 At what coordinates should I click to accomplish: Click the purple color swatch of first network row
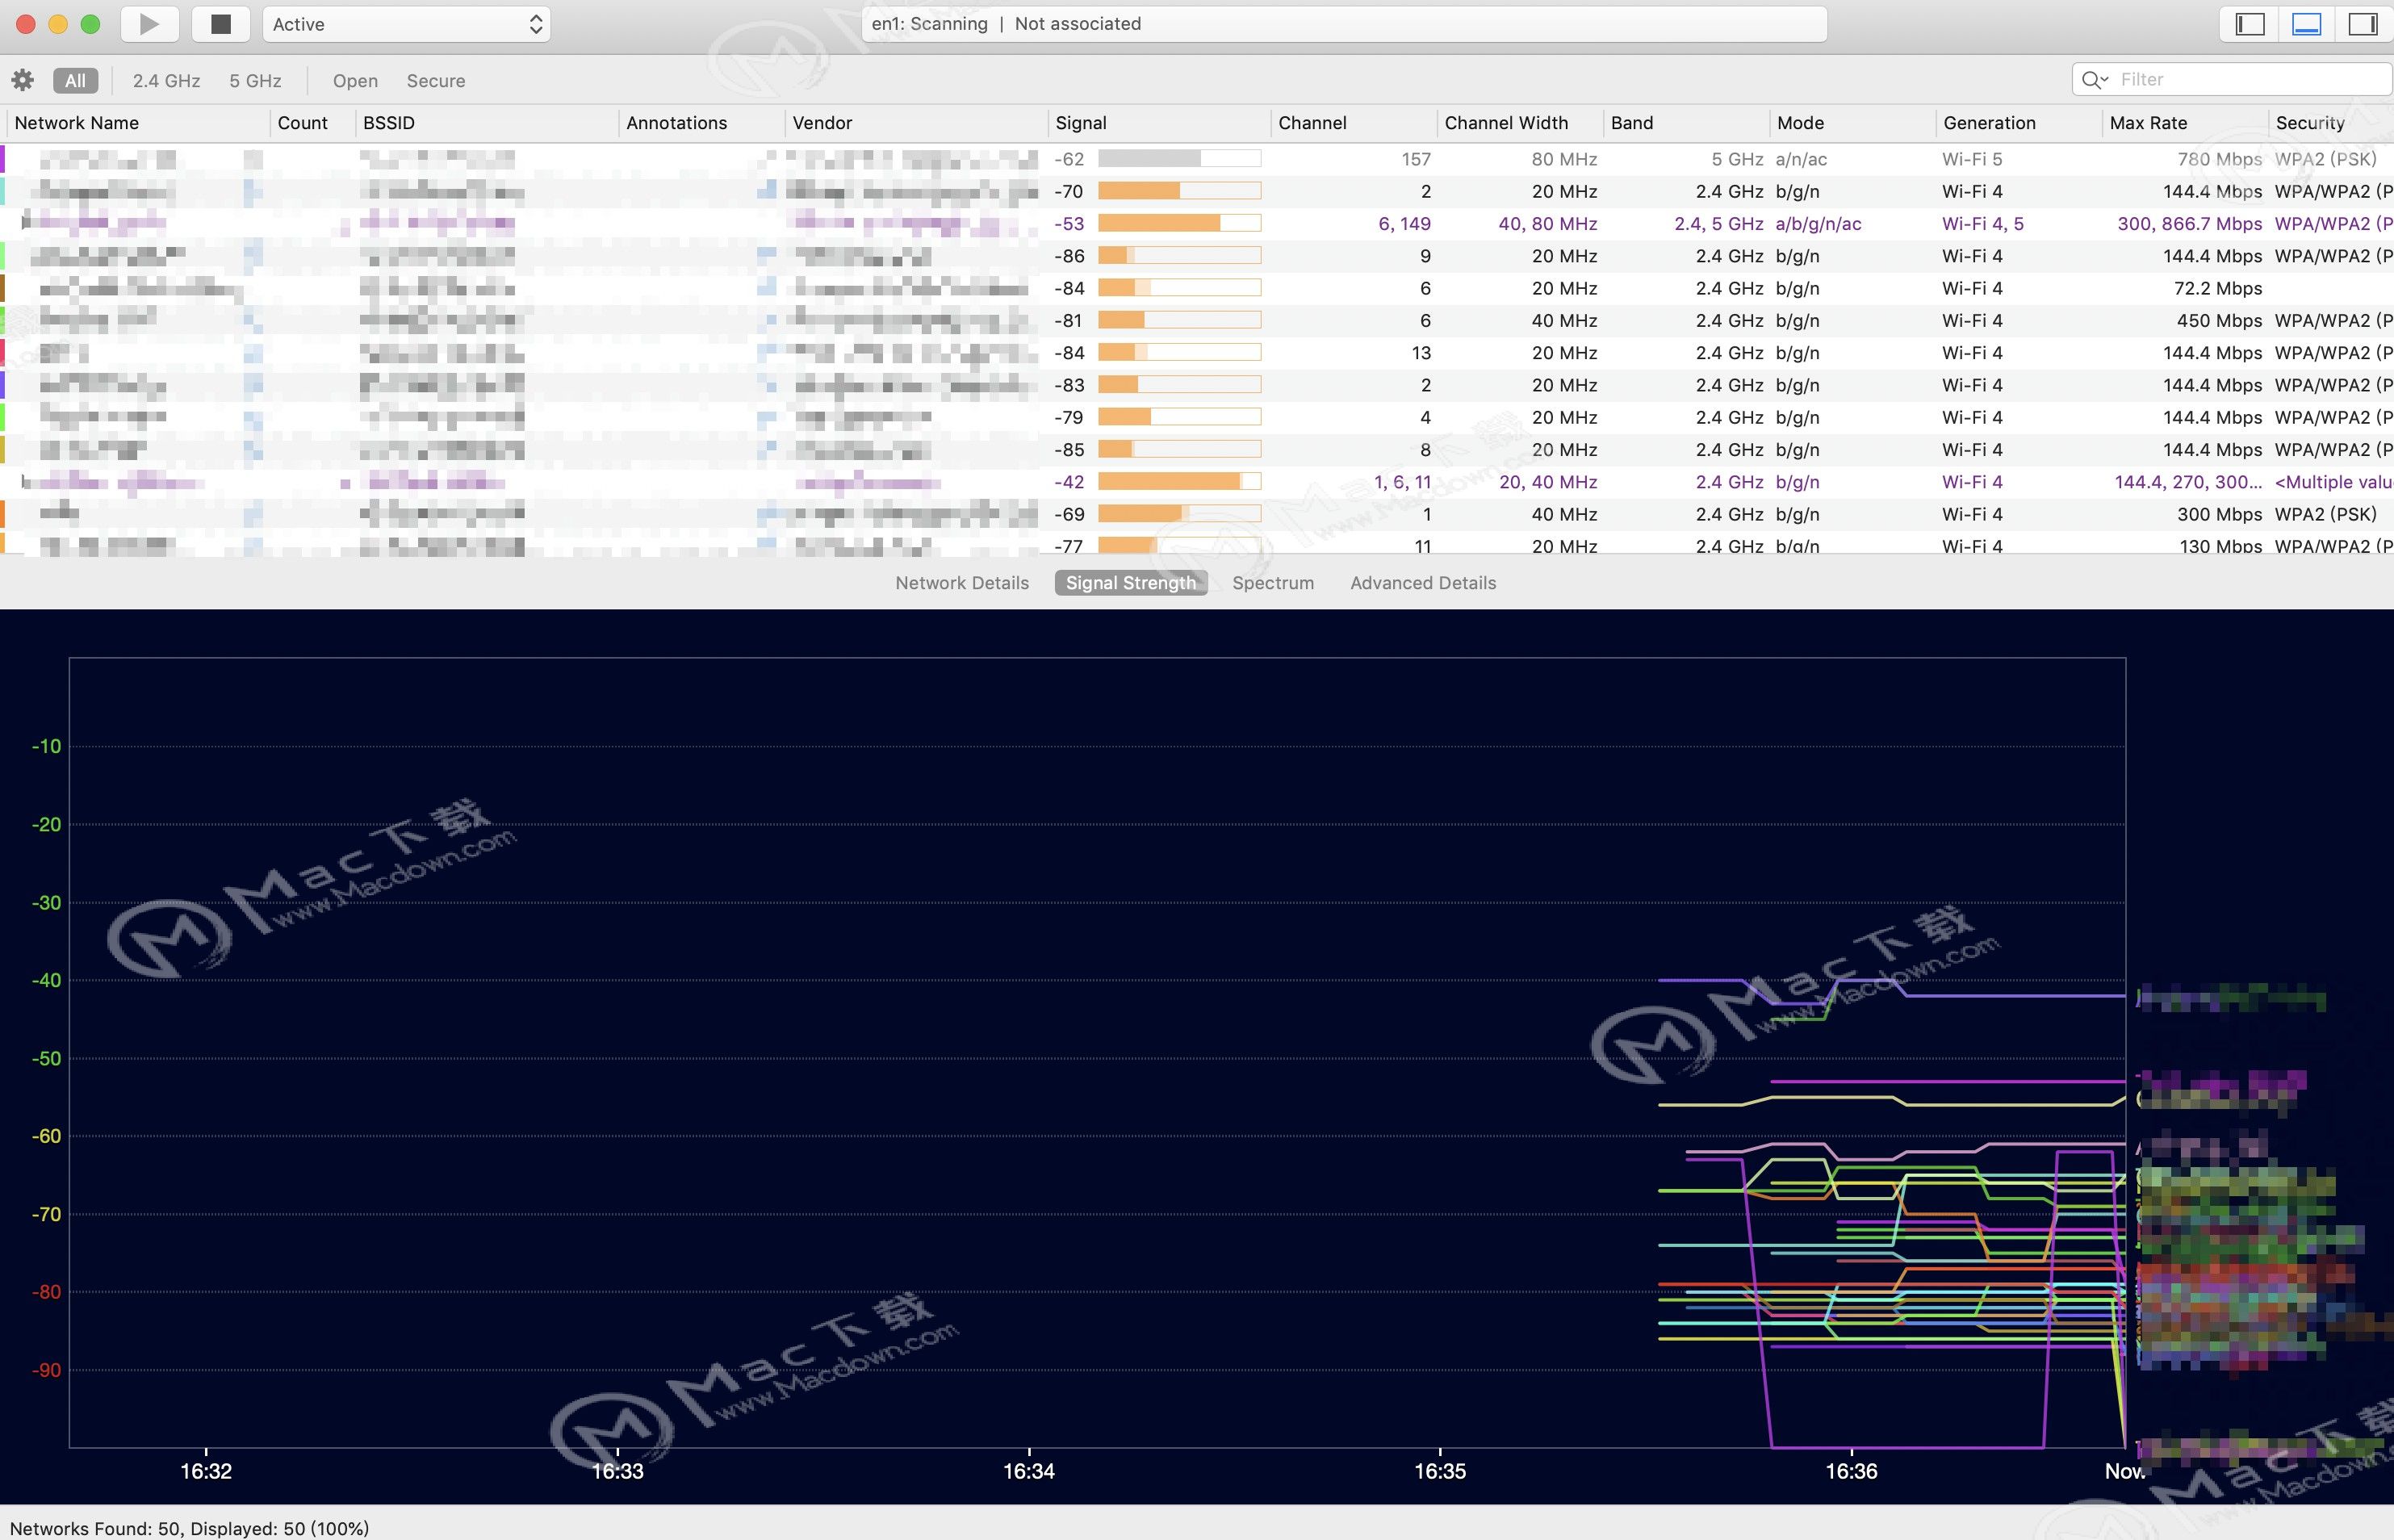coord(3,159)
